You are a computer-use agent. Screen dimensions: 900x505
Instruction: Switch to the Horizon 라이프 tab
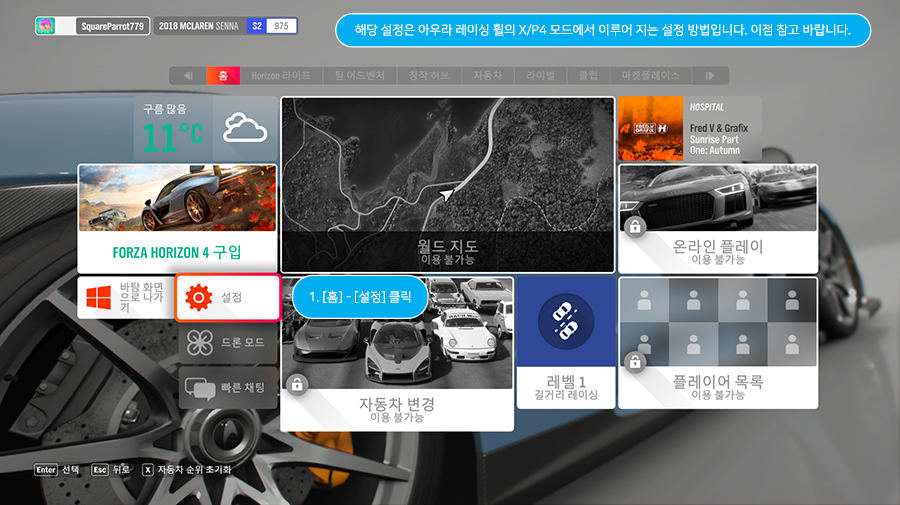click(x=281, y=76)
